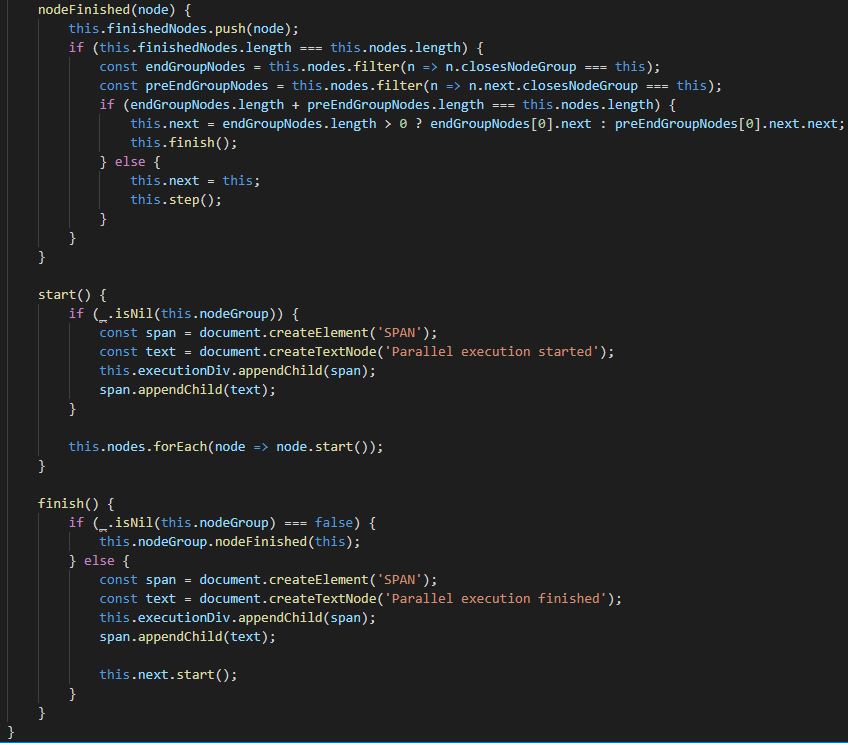Screen dimensions: 848x743
Task: Click 'document.createTextNode' on the finished message line
Action: [288, 599]
